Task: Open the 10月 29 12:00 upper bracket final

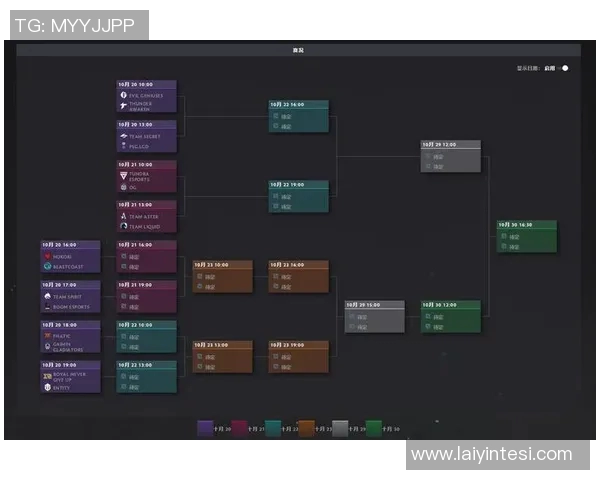Action: pos(451,157)
